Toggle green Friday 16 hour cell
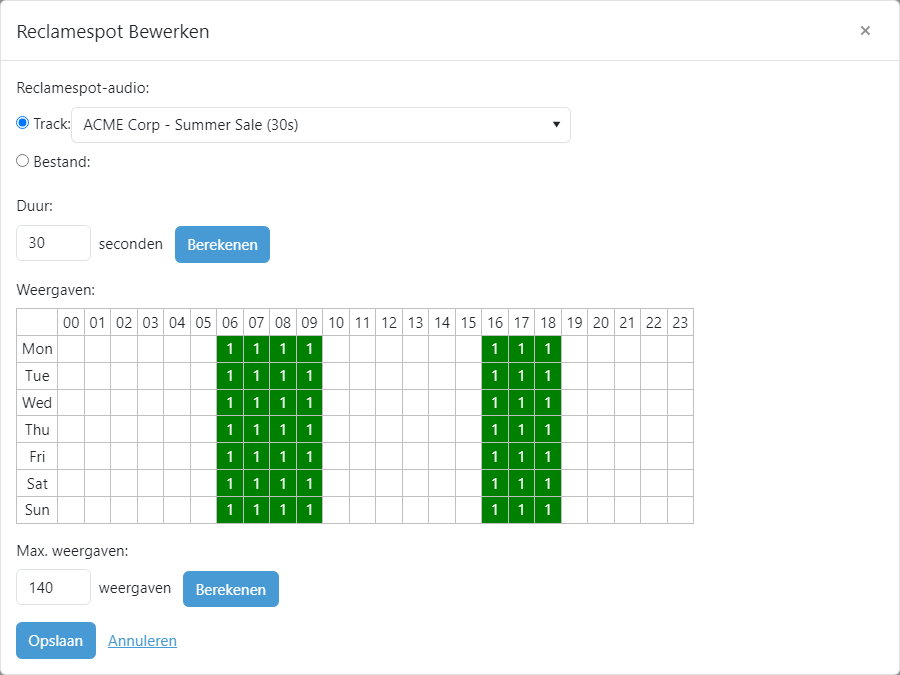This screenshot has width=900, height=675. click(x=495, y=456)
